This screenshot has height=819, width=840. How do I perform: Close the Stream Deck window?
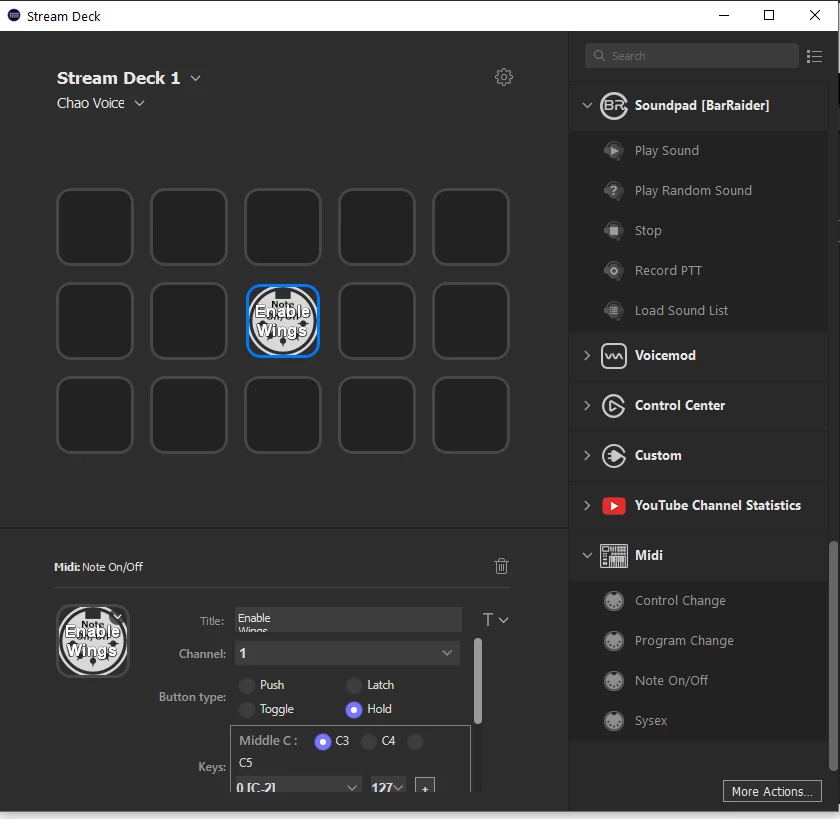point(814,16)
